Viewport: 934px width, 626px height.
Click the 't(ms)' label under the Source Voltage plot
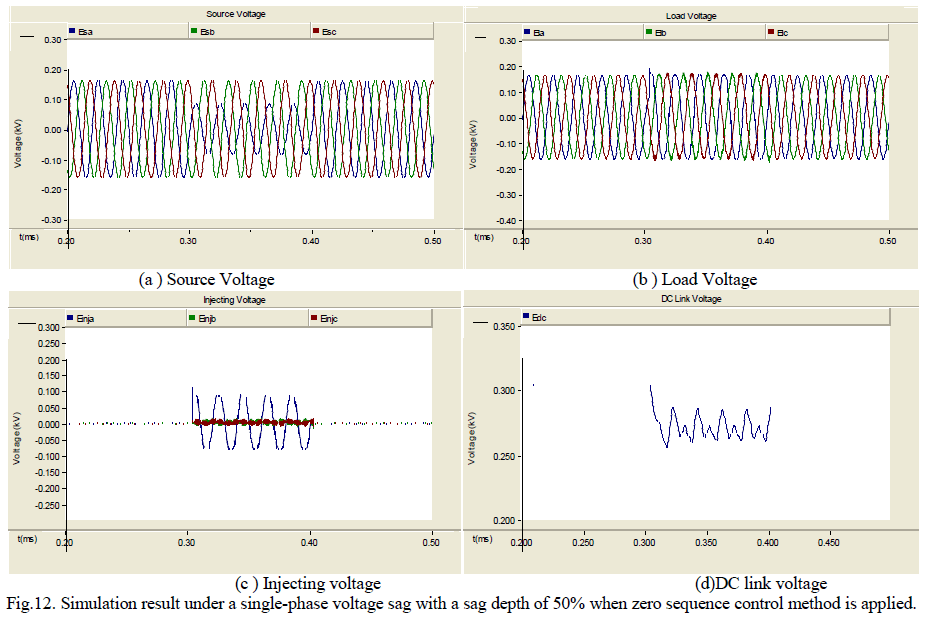coord(29,237)
